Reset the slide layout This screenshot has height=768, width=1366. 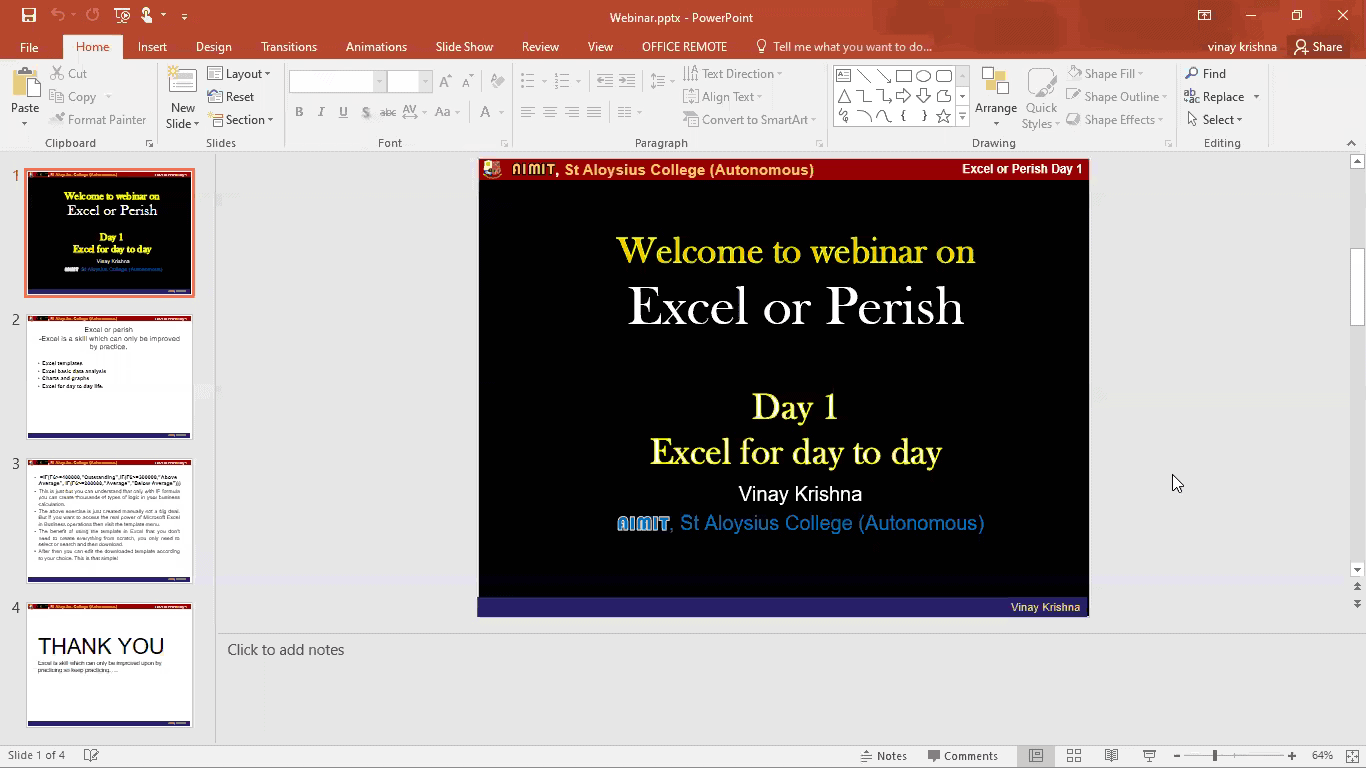[231, 97]
